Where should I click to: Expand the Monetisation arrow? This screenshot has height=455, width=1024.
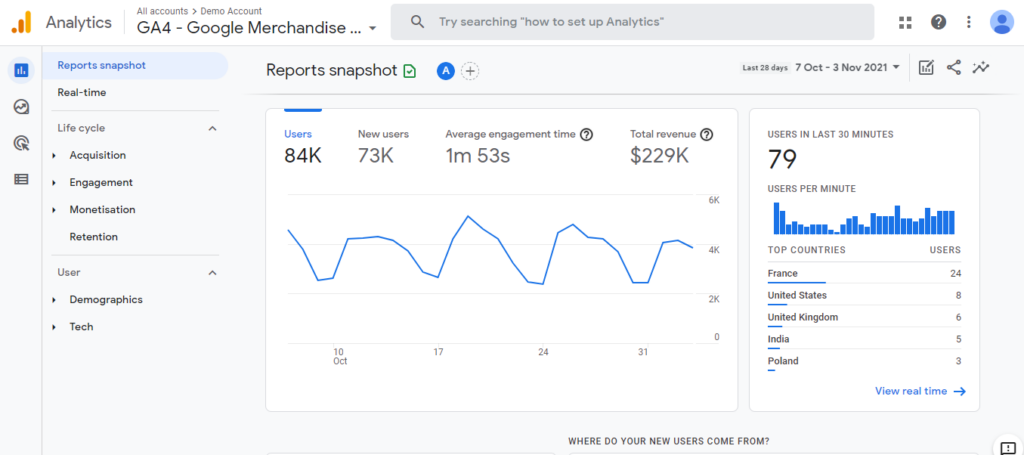click(x=54, y=210)
